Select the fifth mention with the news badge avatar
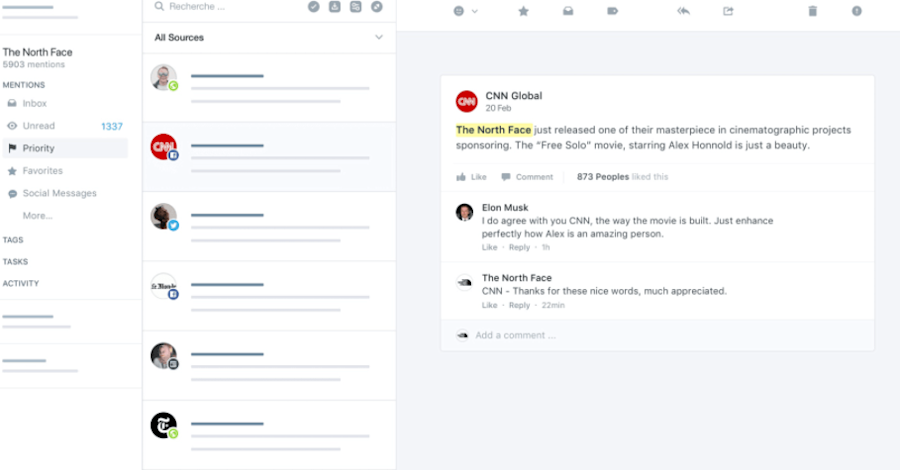The width and height of the screenshot is (900, 470). pos(269,365)
